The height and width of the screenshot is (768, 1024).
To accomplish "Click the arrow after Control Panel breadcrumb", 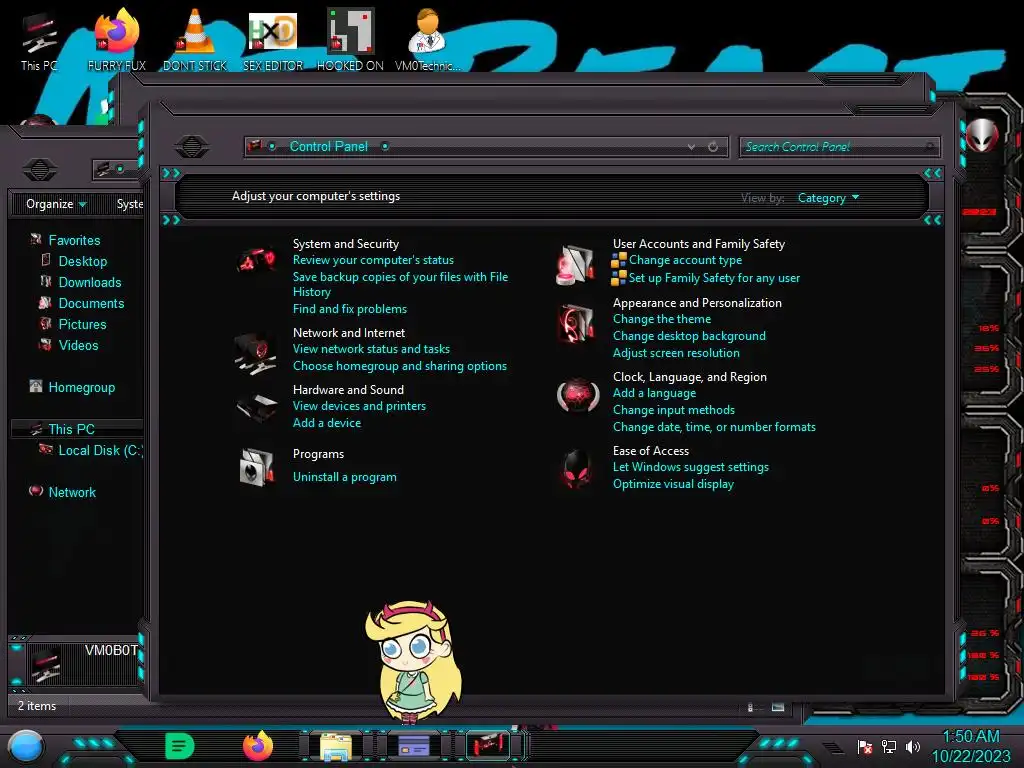I will click(385, 146).
